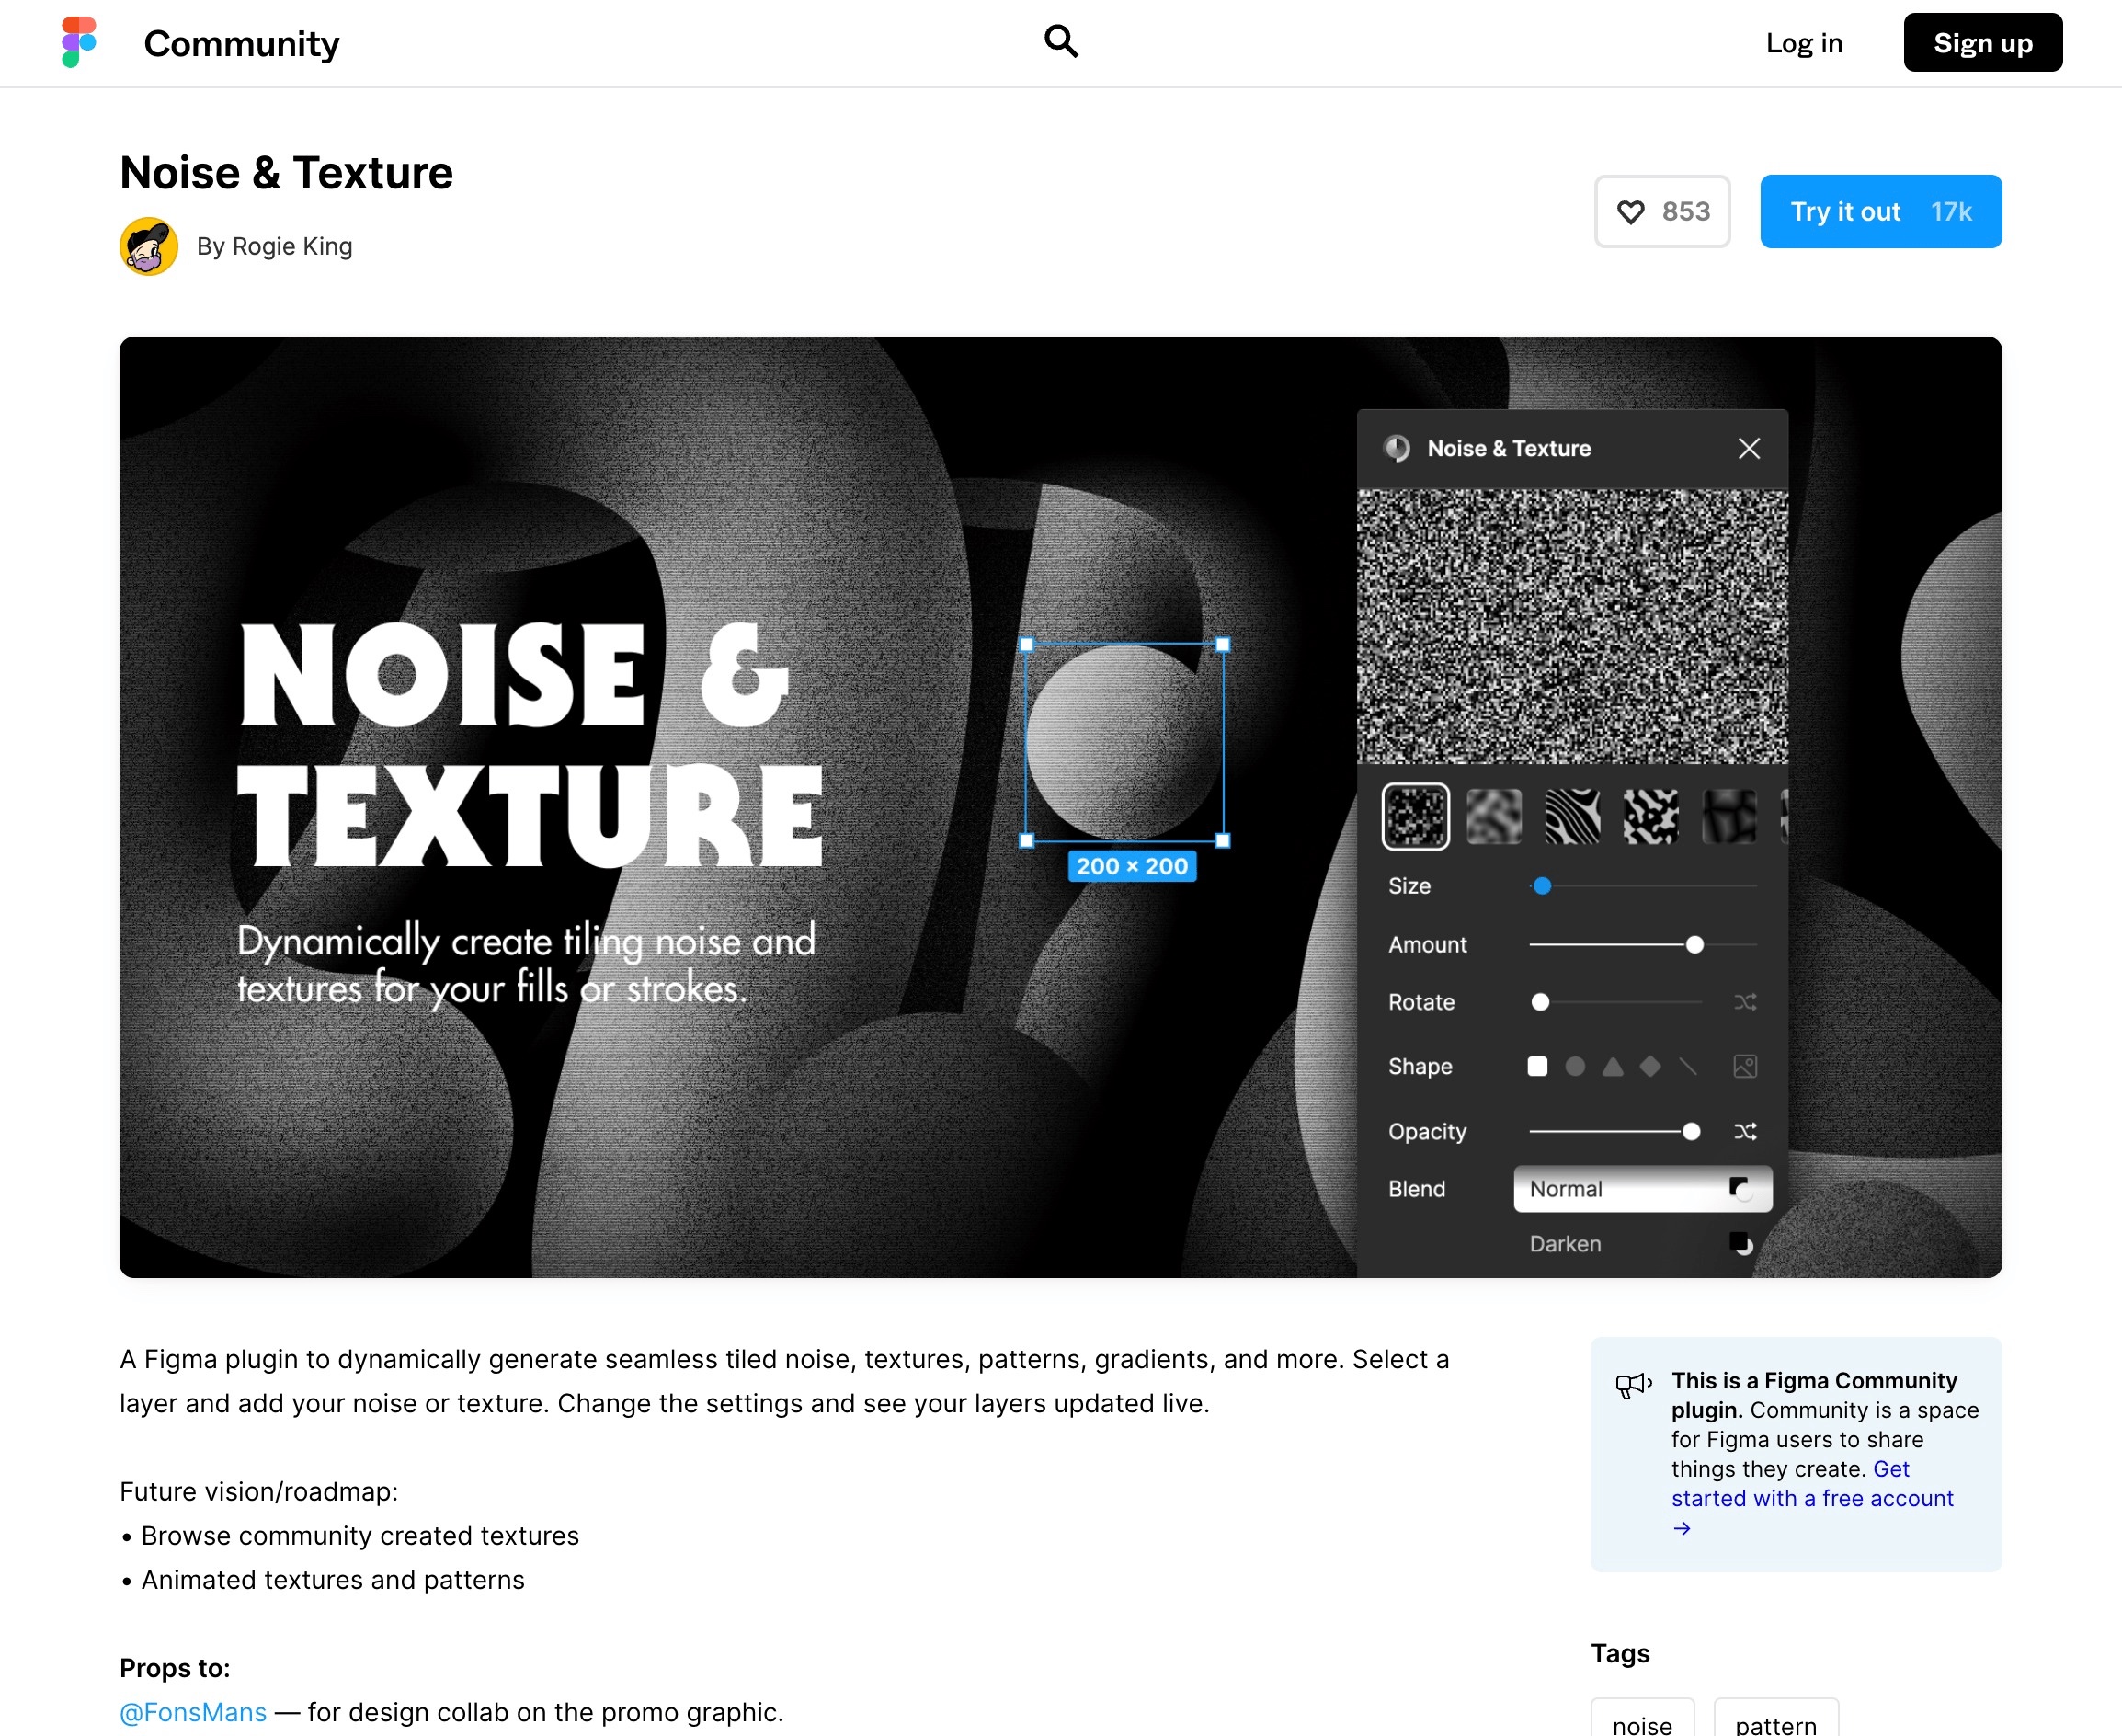Screen dimensions: 2122x1736
Task: Click the noise texture pattern icon
Action: [x=1417, y=815]
